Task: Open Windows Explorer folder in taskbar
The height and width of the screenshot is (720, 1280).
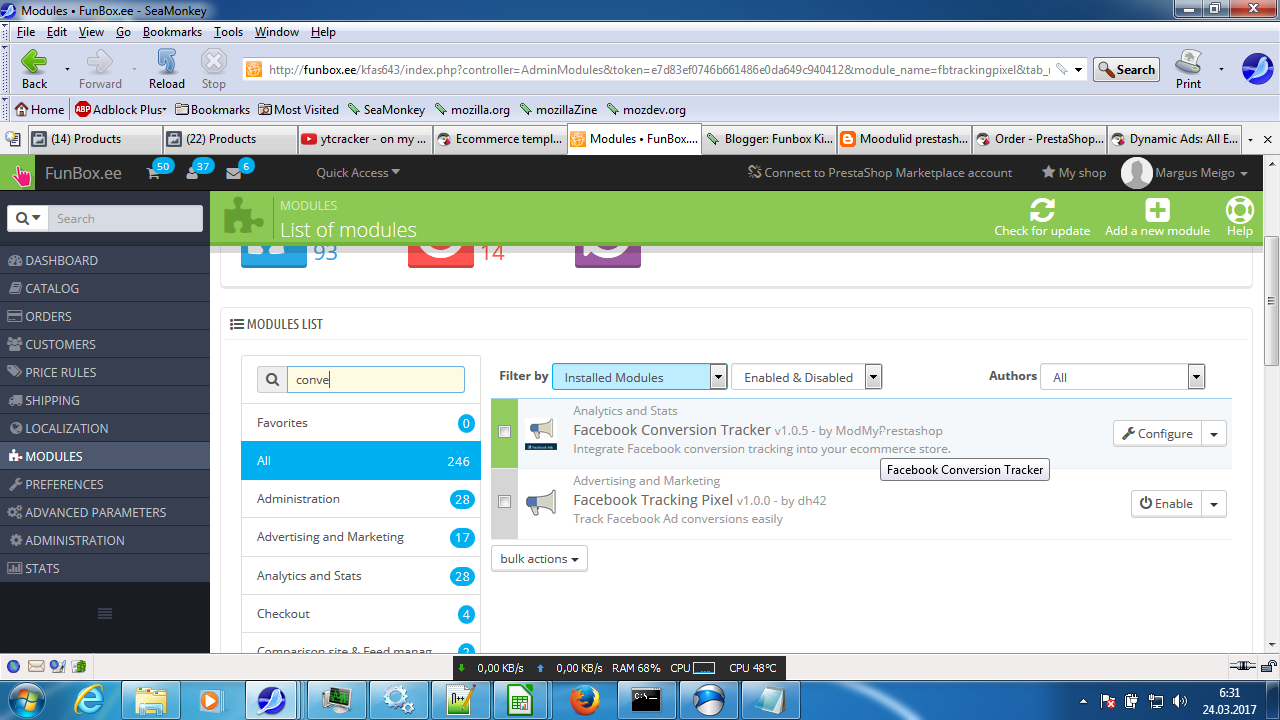Action: (150, 699)
